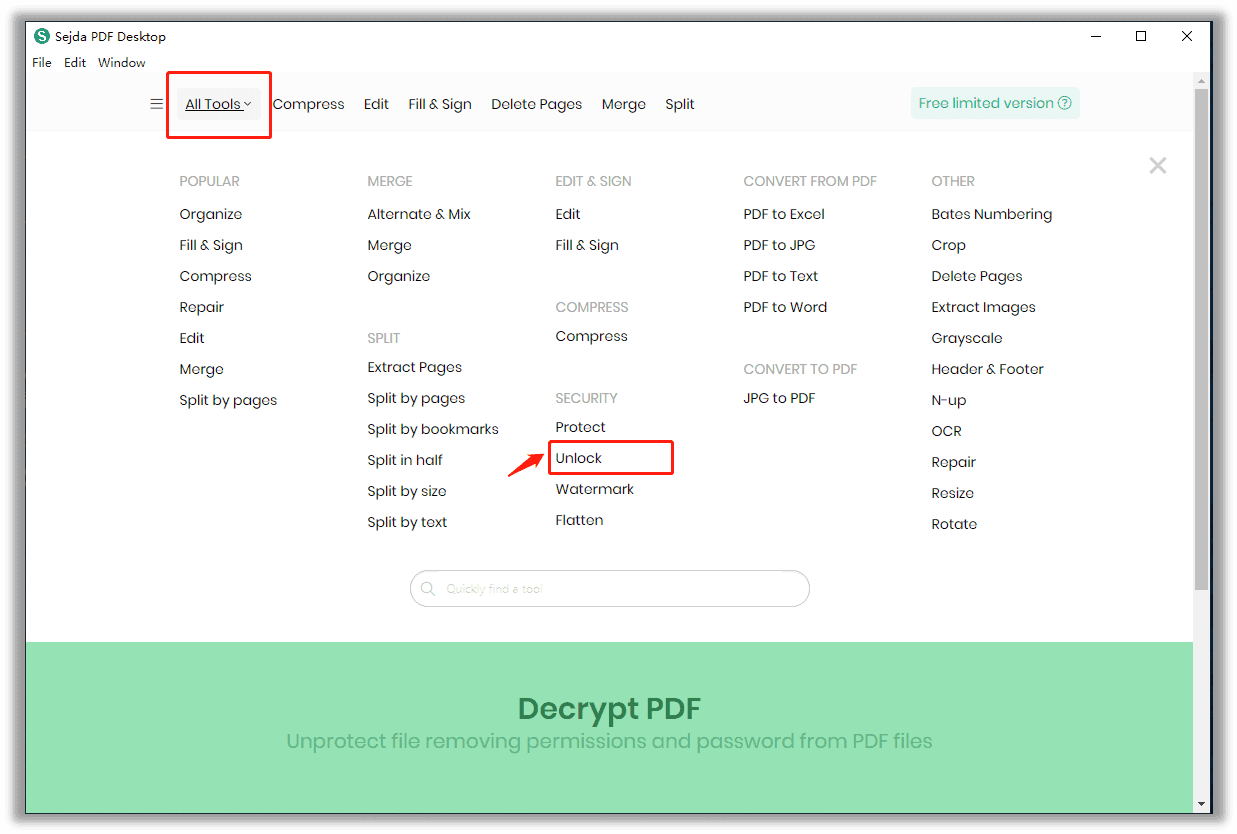Click the Free limited version button
Viewport: 1237px width, 834px height.
click(x=995, y=103)
